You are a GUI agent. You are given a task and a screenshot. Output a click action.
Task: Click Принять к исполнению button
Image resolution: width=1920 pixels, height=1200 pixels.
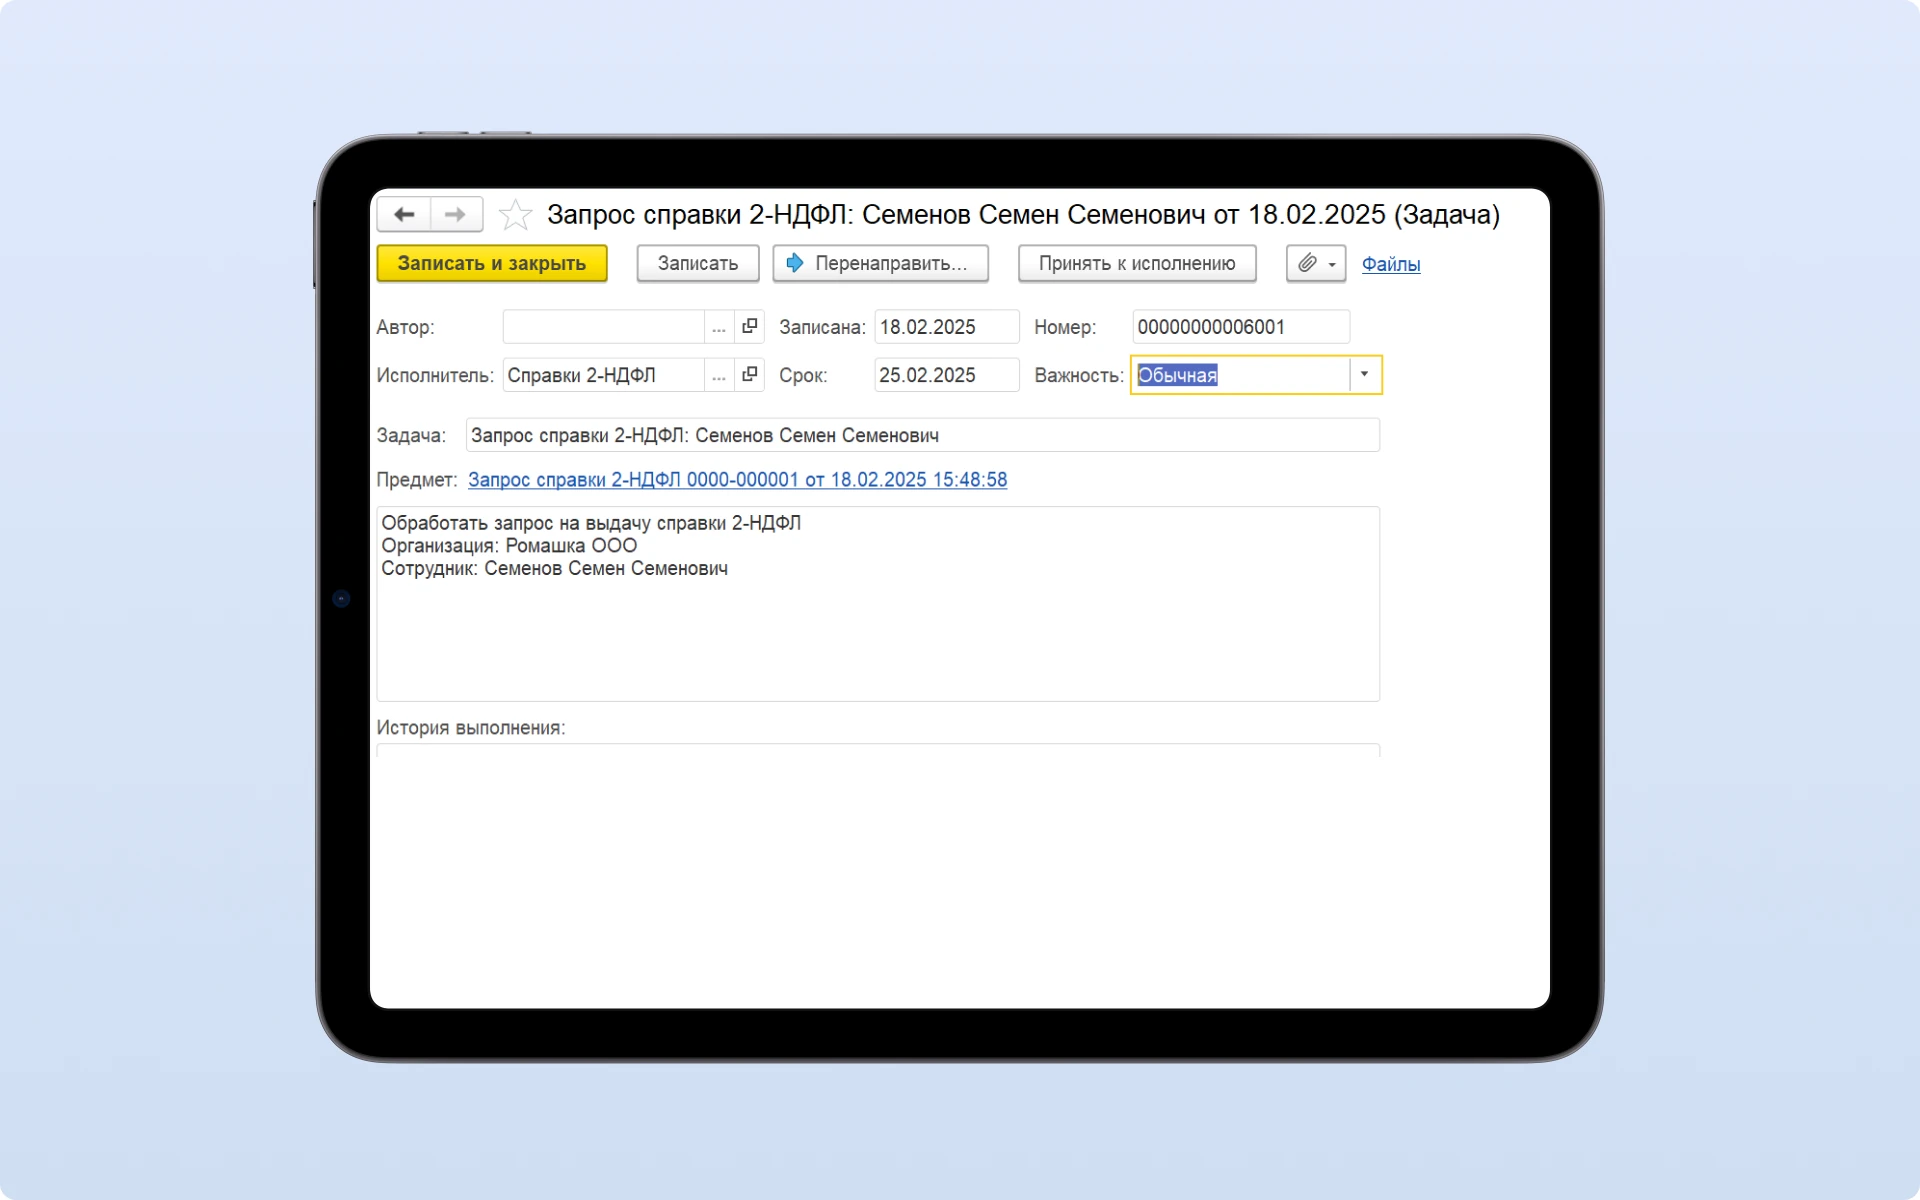coord(1137,263)
